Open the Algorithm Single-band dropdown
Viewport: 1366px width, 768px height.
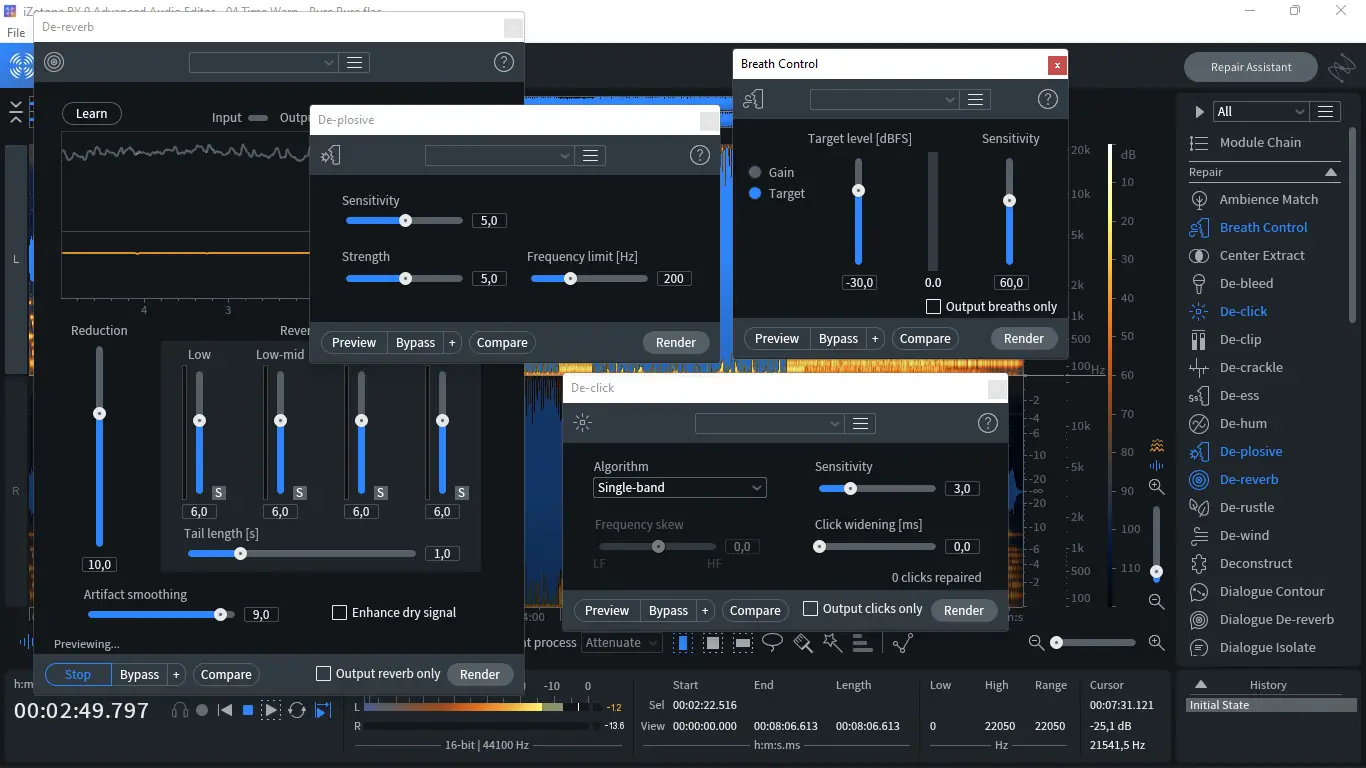(680, 487)
